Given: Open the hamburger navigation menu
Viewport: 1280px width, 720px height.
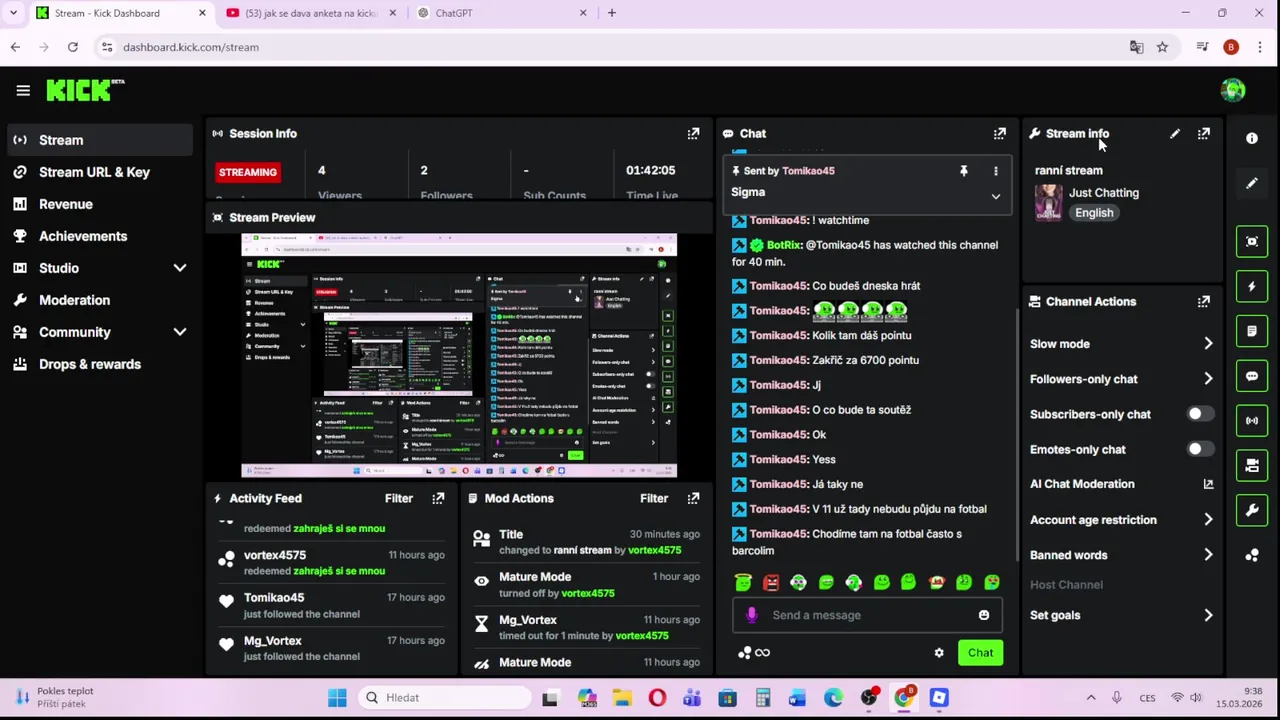Looking at the screenshot, I should point(23,90).
